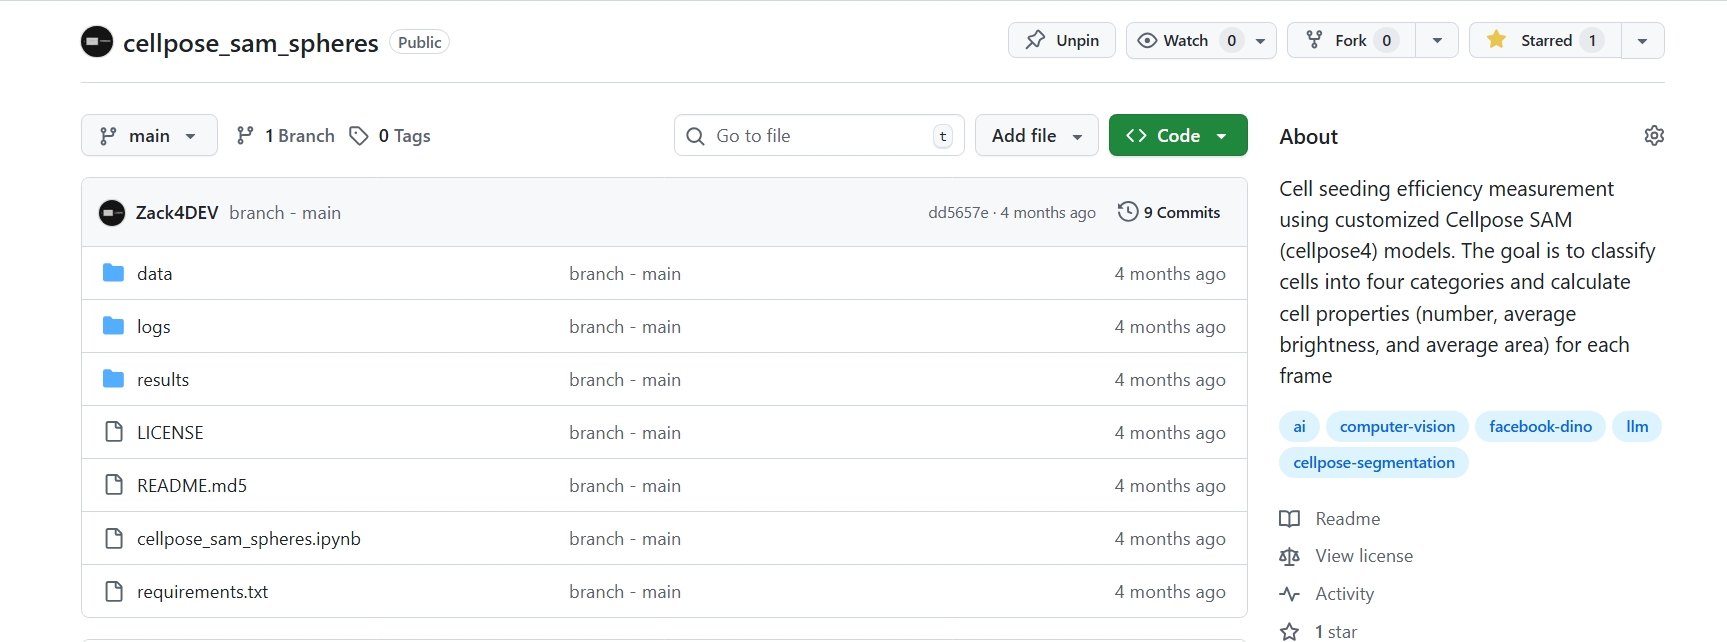Click the Unpin button
The image size is (1727, 642).
pyautogui.click(x=1062, y=40)
